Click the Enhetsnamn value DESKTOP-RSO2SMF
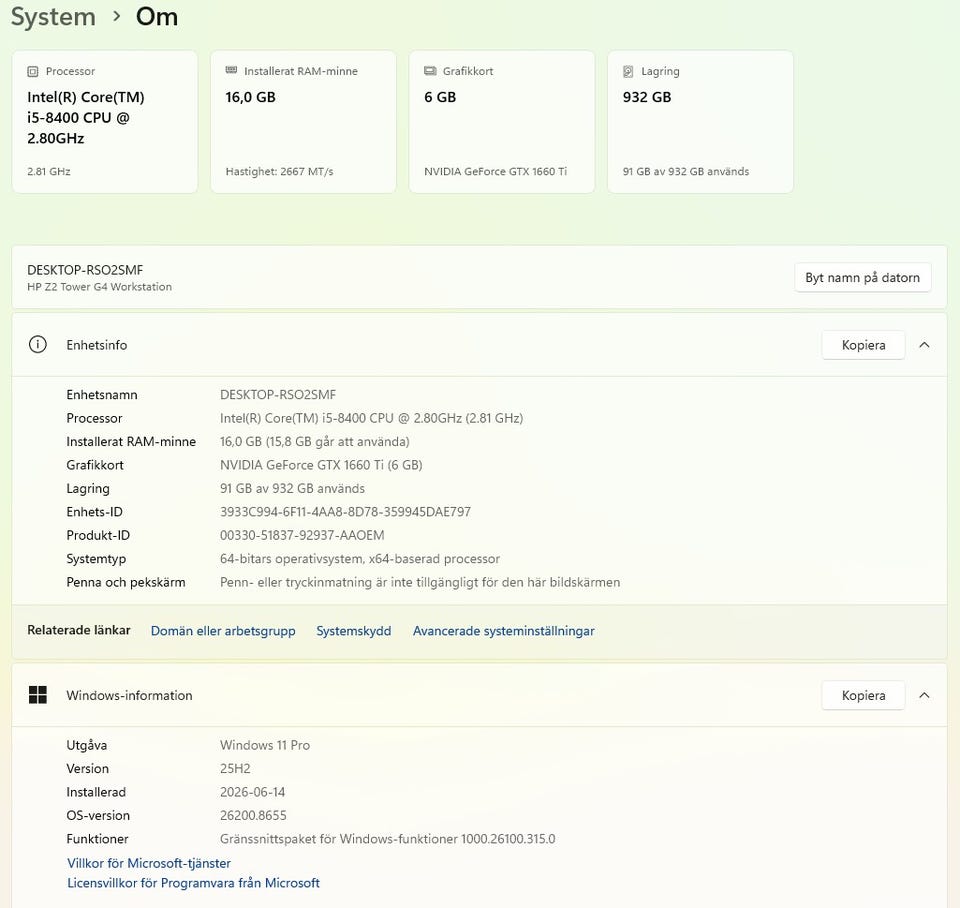The height and width of the screenshot is (908, 960). (x=278, y=395)
